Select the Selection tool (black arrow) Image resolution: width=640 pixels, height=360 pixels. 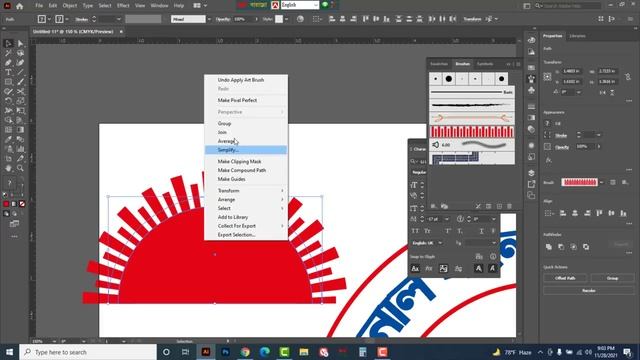(8, 43)
